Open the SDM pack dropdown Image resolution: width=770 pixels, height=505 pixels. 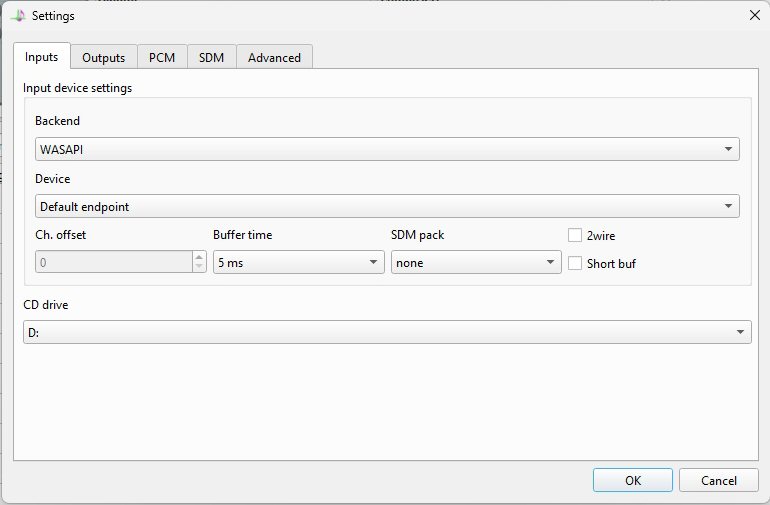pos(475,262)
